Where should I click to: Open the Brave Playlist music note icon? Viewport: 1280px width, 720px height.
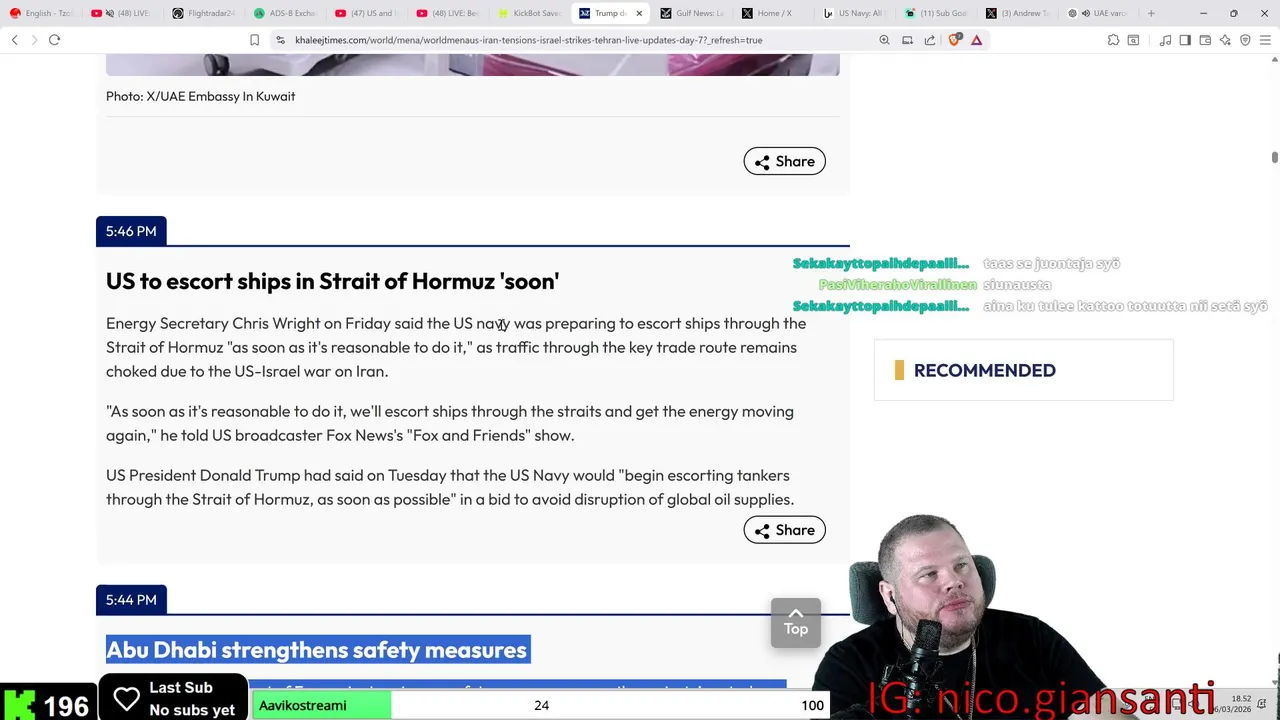click(1165, 40)
